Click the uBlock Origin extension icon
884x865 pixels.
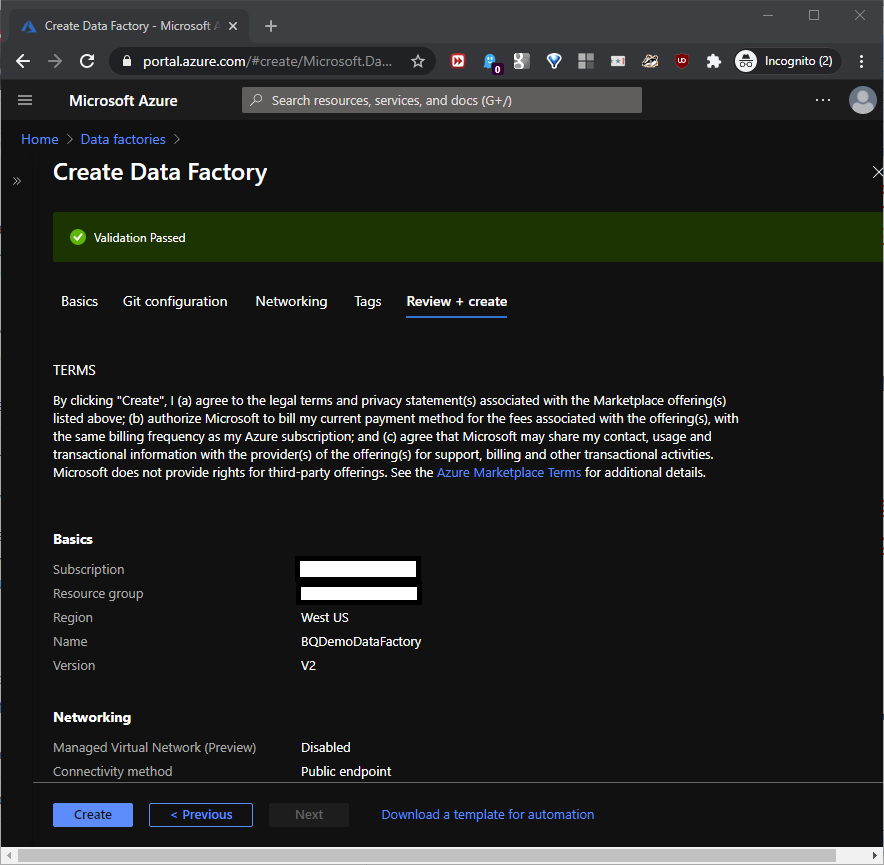pos(682,61)
